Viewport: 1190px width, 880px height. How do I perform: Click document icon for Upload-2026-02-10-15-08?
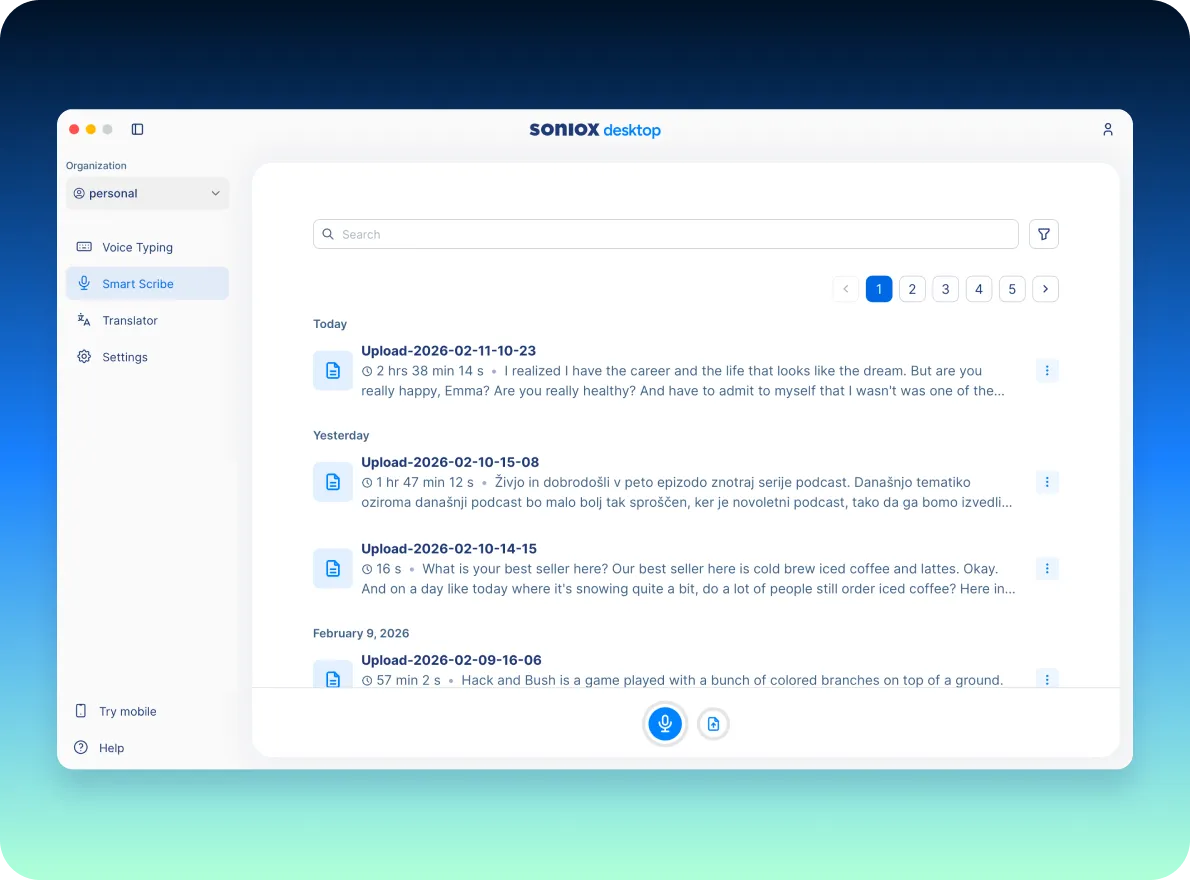[332, 482]
